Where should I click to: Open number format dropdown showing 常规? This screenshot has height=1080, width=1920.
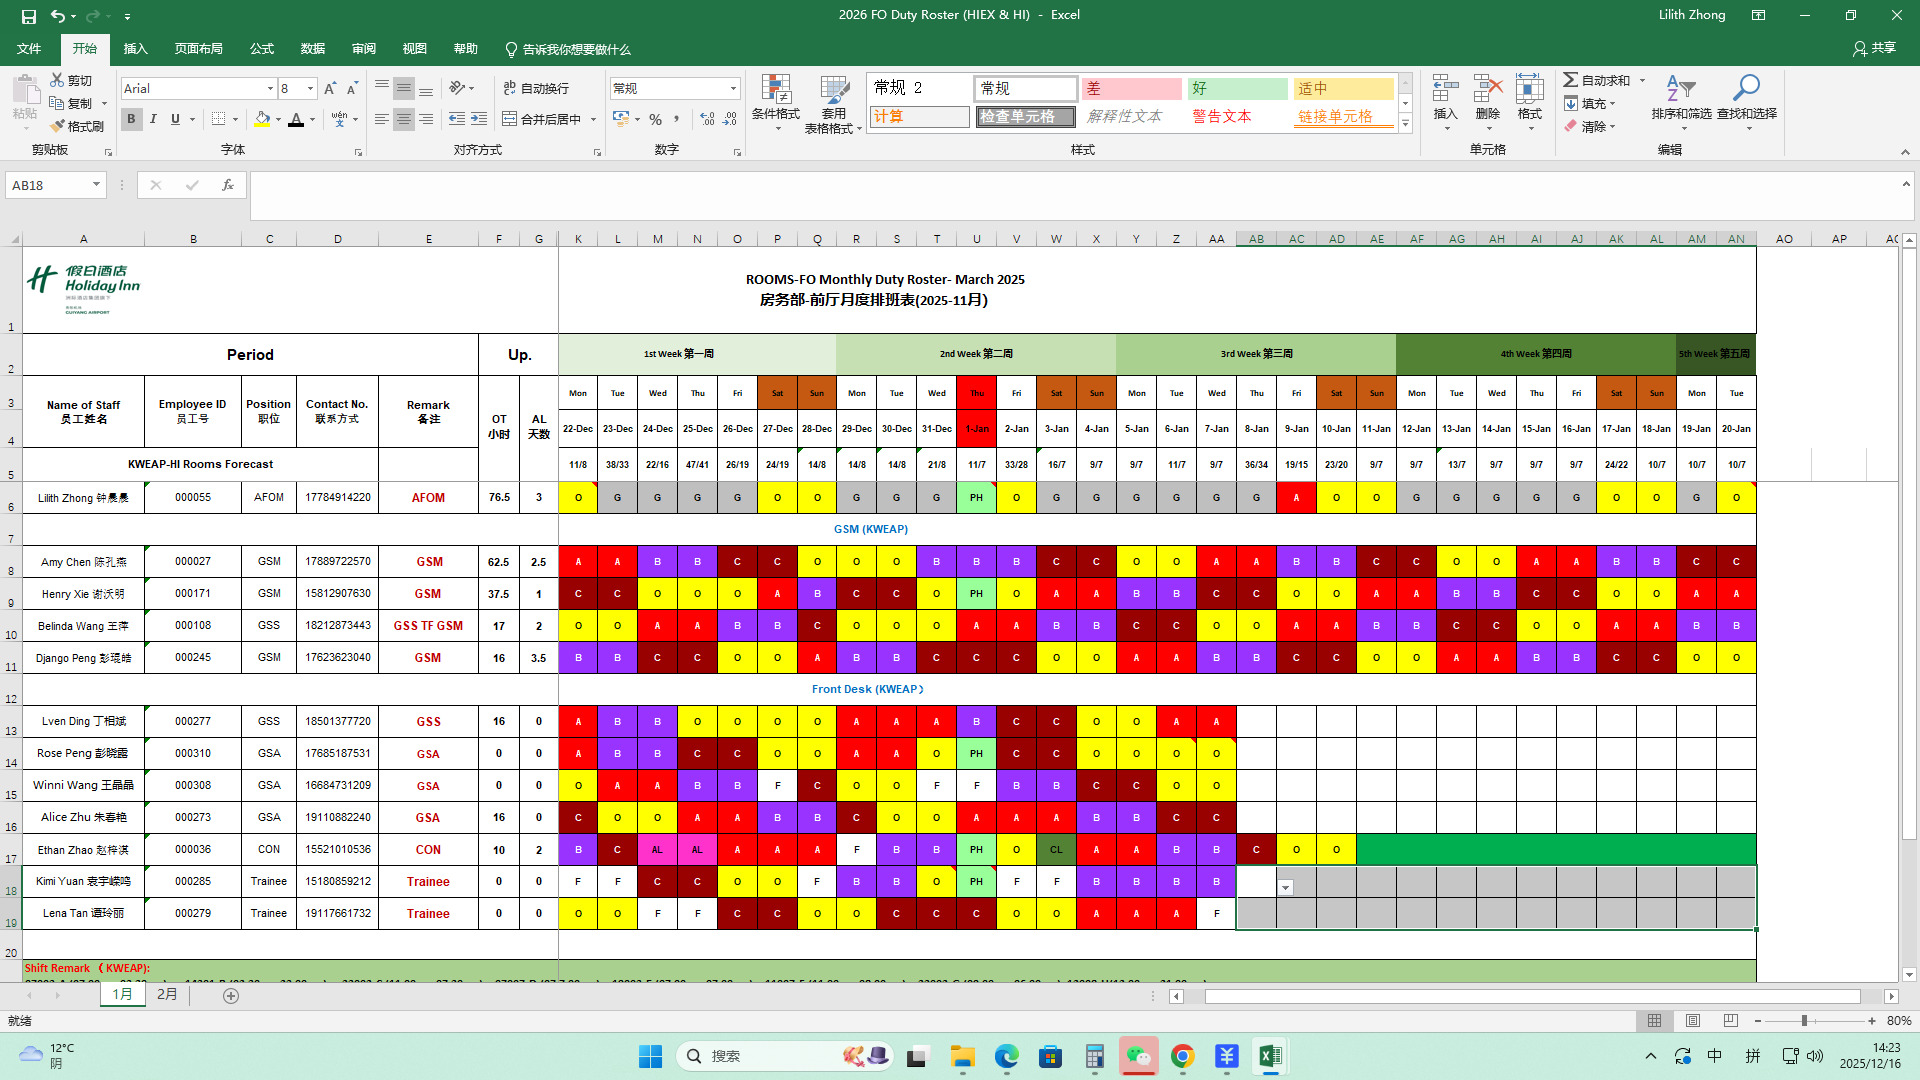733,88
